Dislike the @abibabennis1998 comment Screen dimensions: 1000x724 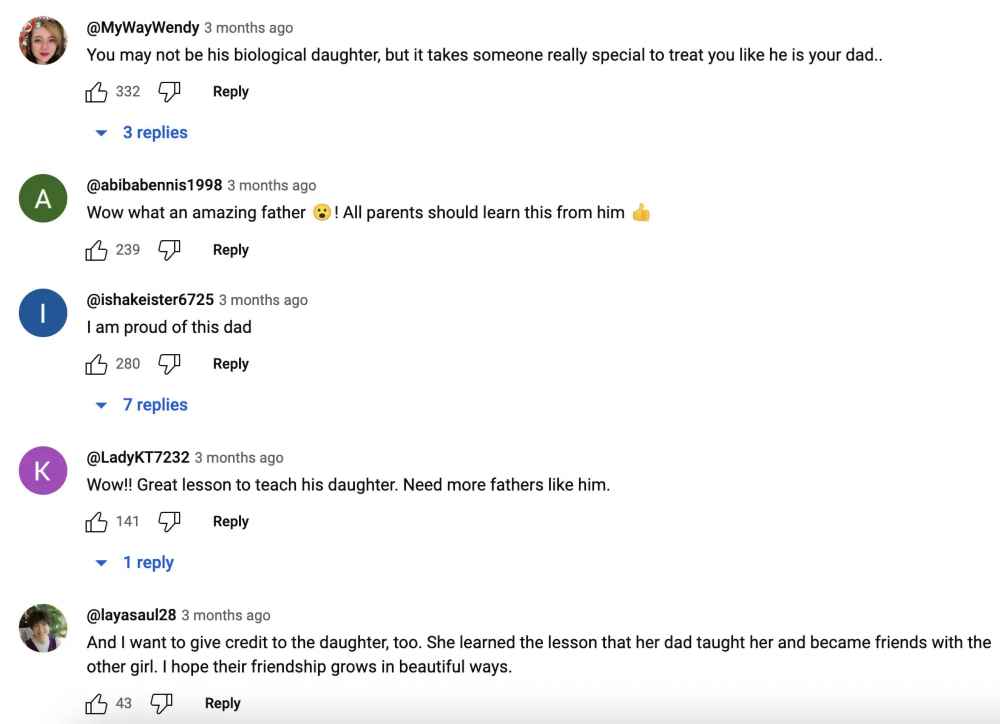[169, 250]
